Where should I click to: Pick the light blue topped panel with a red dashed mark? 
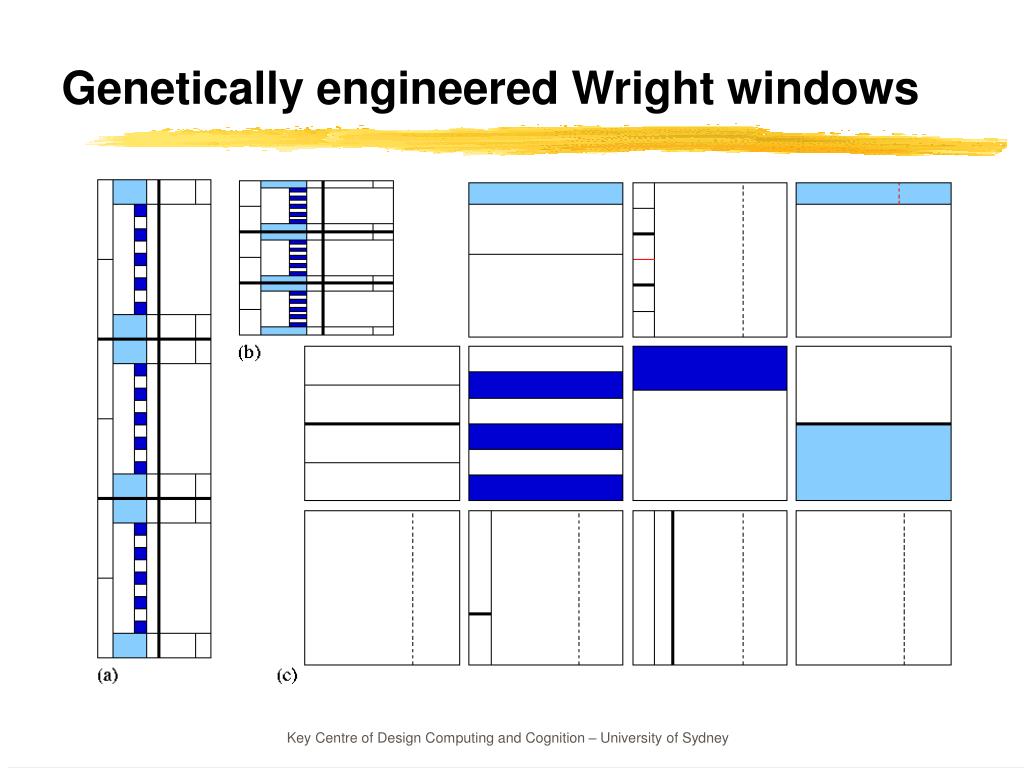pyautogui.click(x=873, y=260)
